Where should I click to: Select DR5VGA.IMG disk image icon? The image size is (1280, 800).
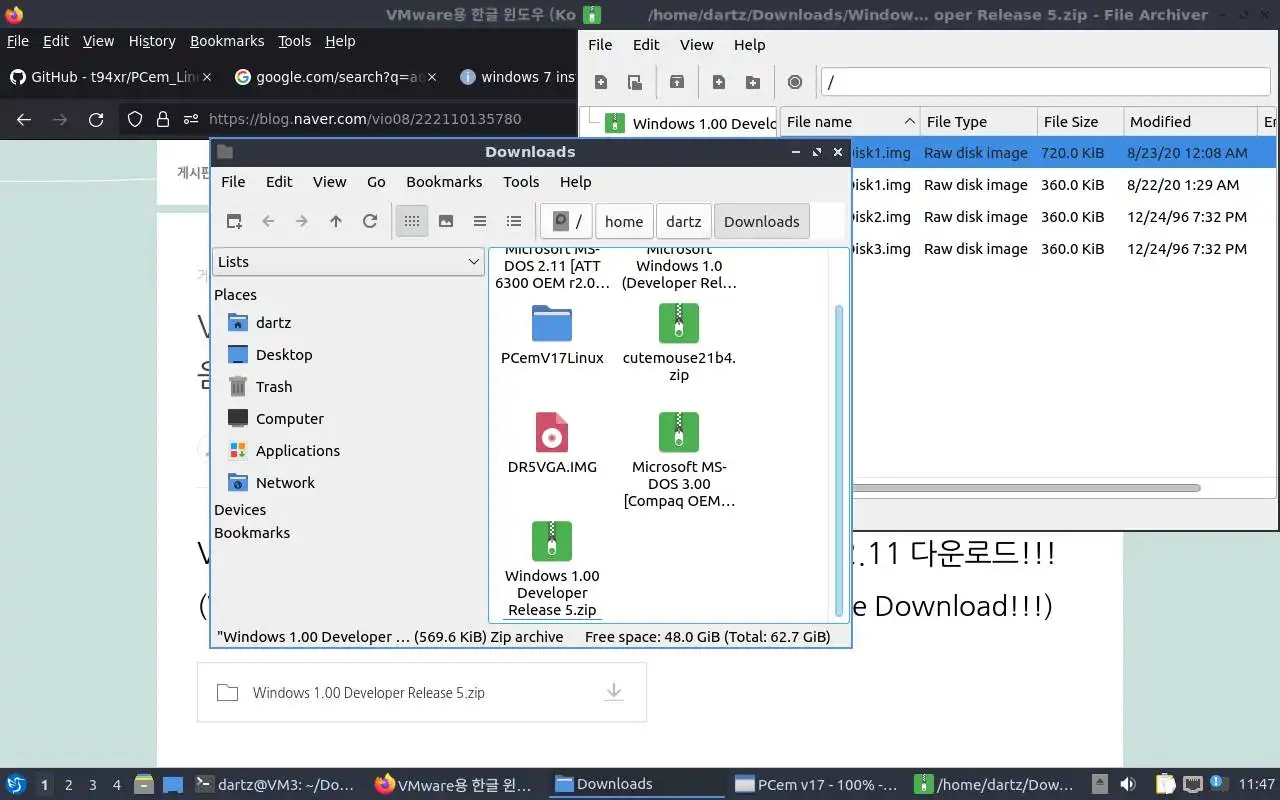point(552,433)
